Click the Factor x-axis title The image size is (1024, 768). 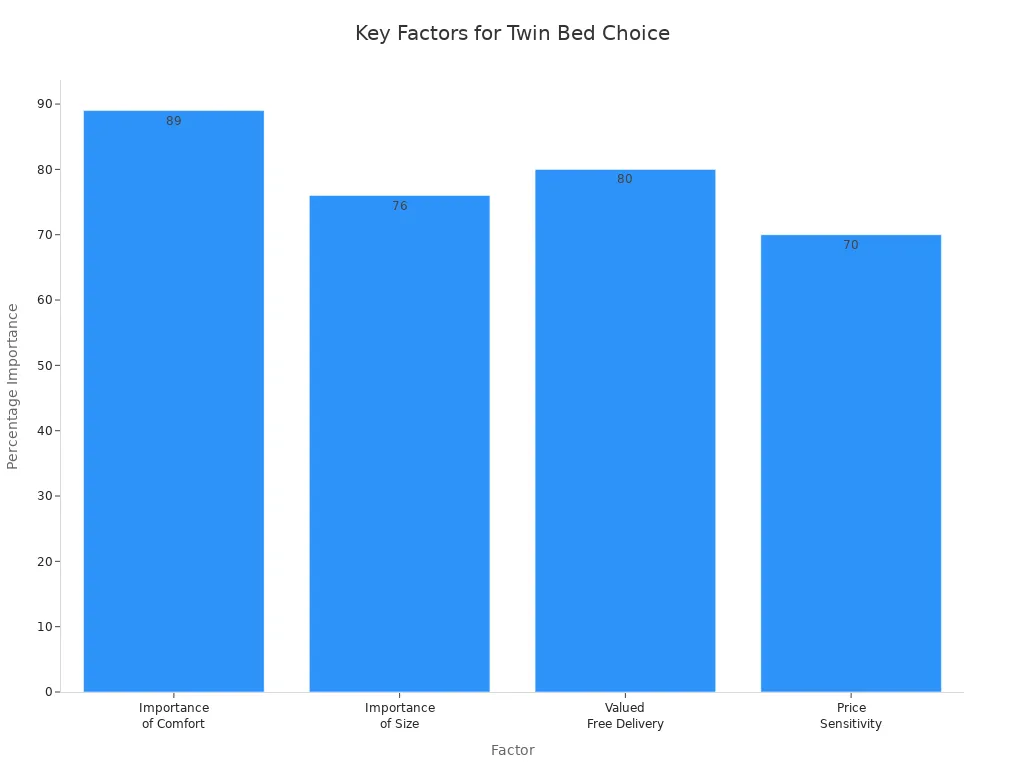click(512, 750)
